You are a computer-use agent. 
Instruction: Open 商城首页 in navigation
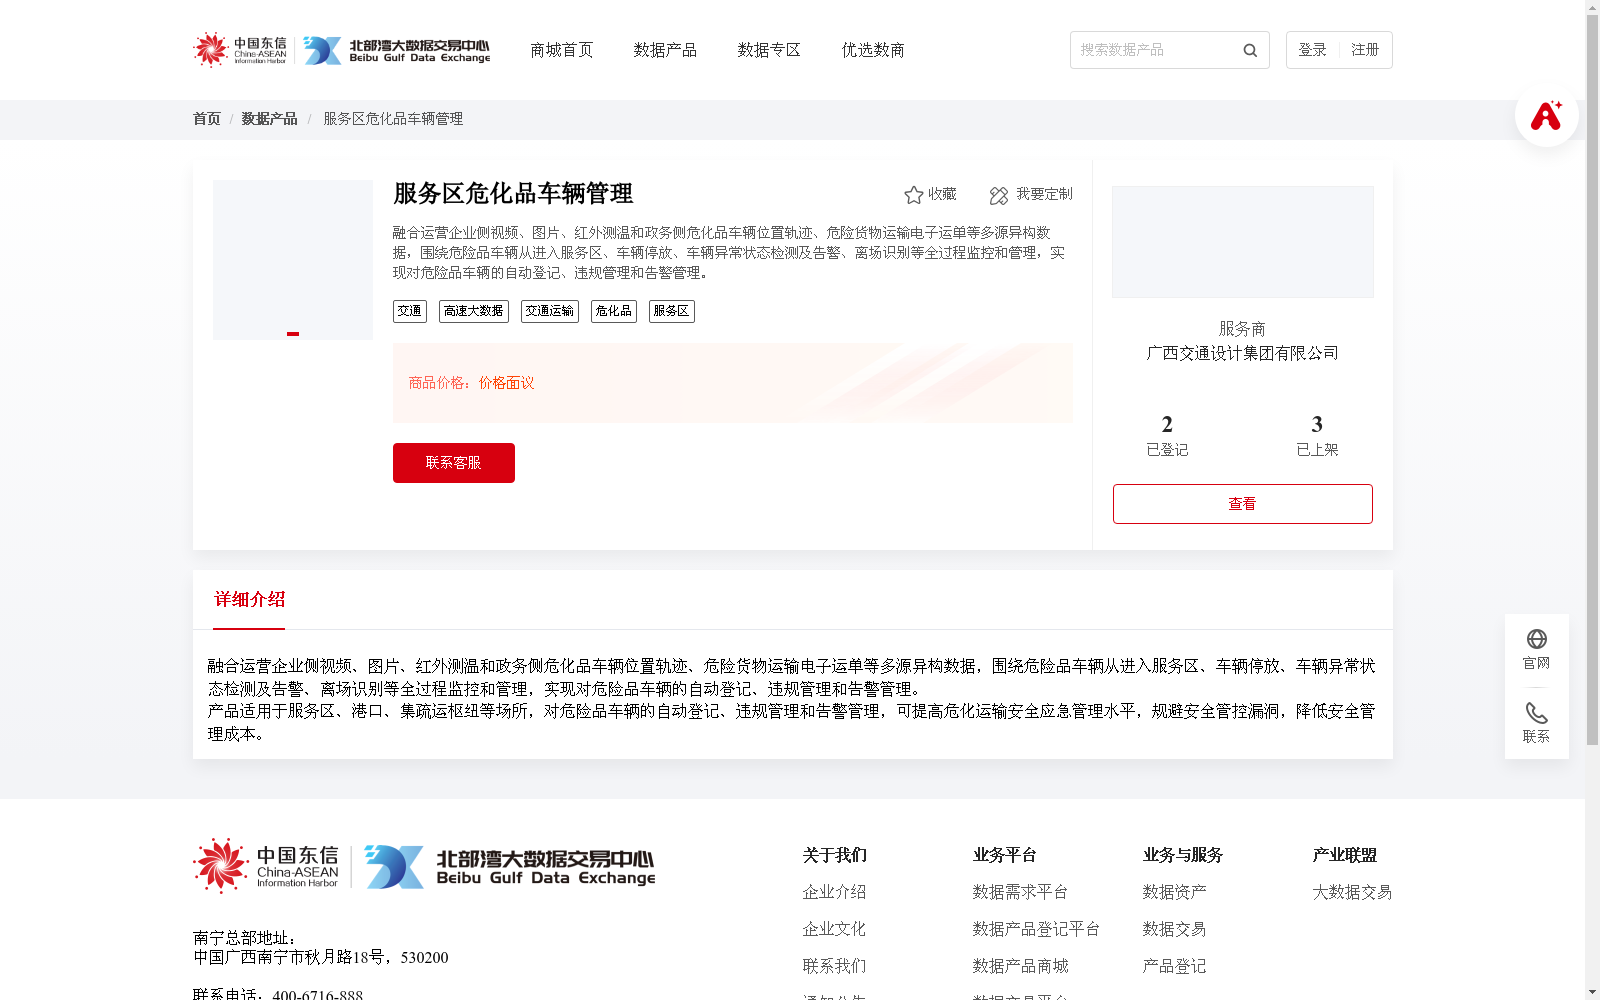pos(562,50)
